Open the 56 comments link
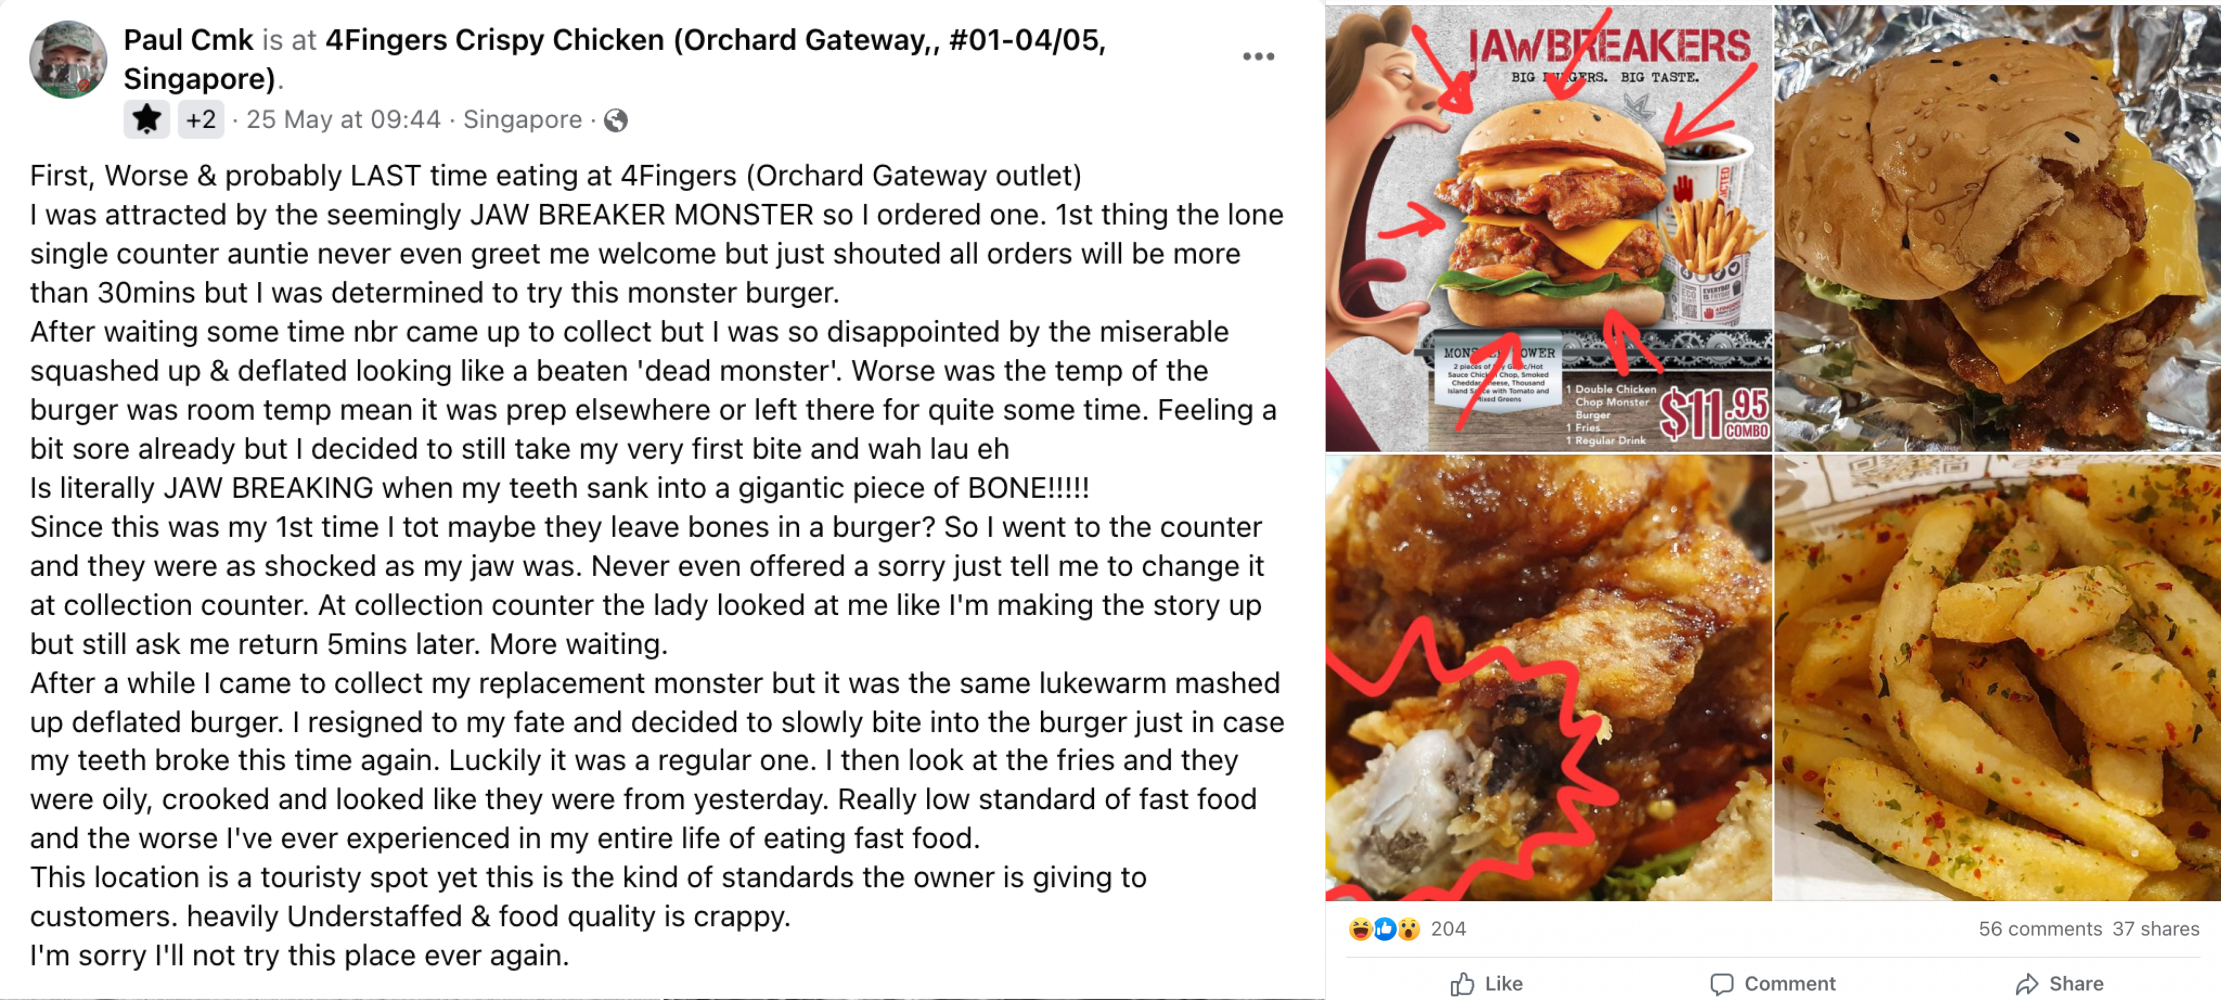Screen dimensions: 2221x1000 tap(2040, 929)
